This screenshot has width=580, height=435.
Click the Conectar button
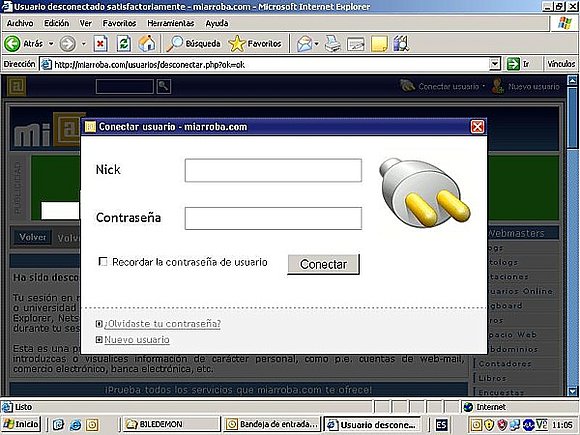tap(323, 264)
